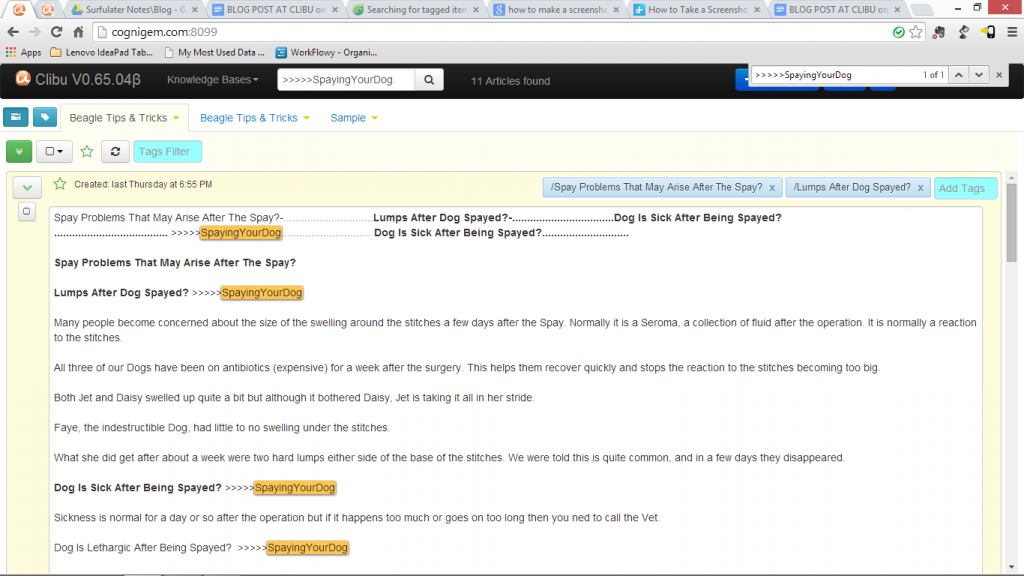Open the Chrome hamburger menu
Image resolution: width=1024 pixels, height=576 pixels.
tap(1009, 32)
